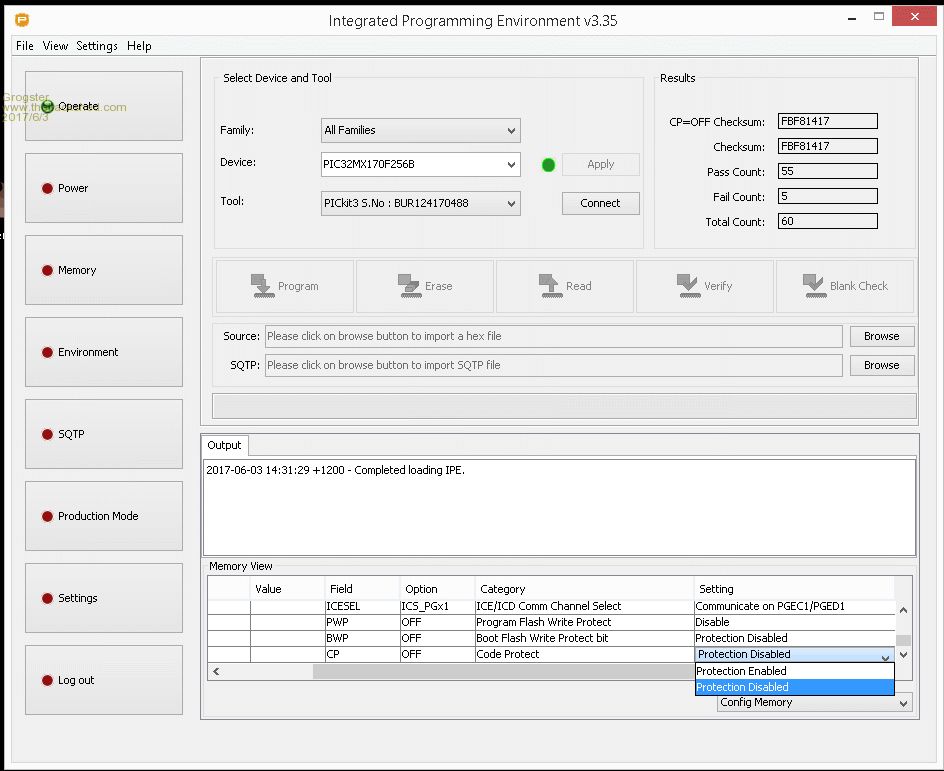Select the Operate mode in sidebar
This screenshot has width=944, height=771.
104,106
